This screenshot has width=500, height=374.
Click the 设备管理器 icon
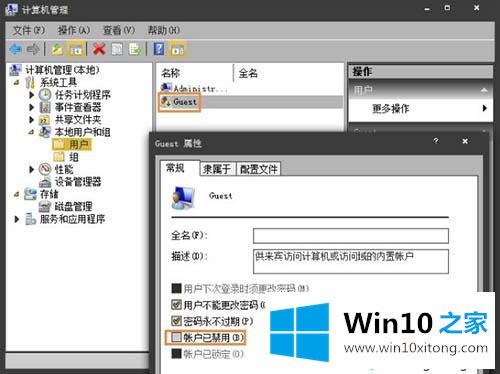pos(45,182)
